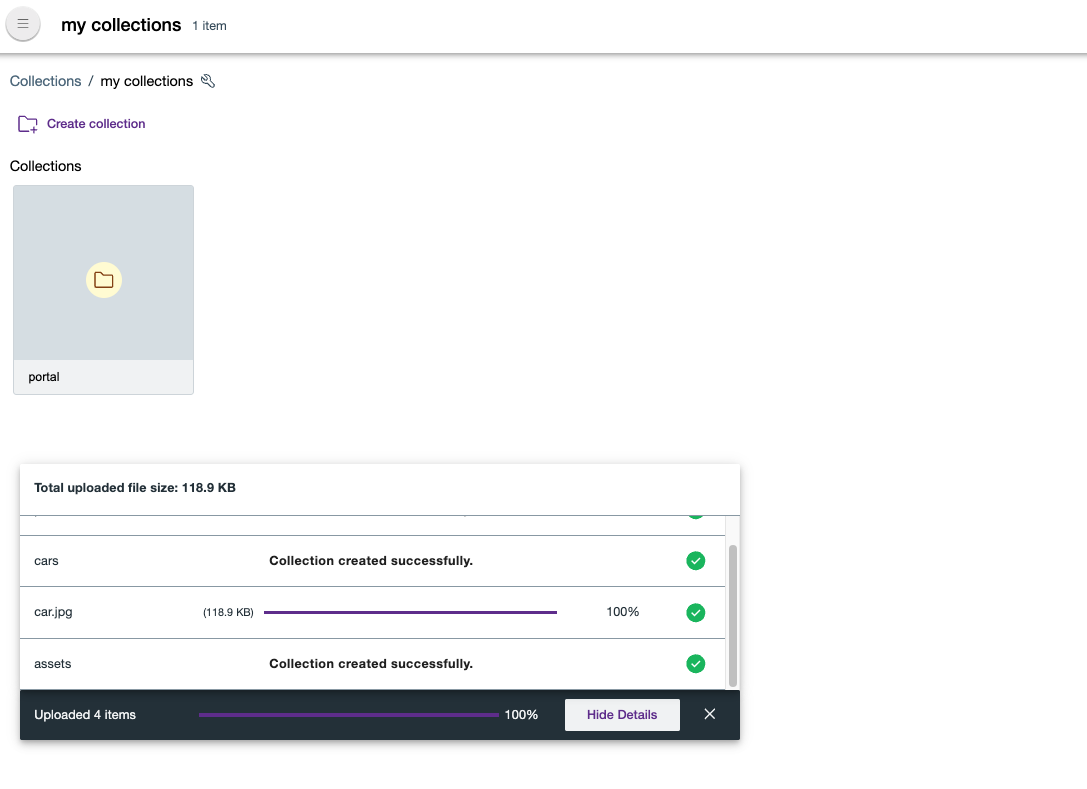Click the upload details list scrollbar
Screen dimensions: 1087x789
coord(733,616)
